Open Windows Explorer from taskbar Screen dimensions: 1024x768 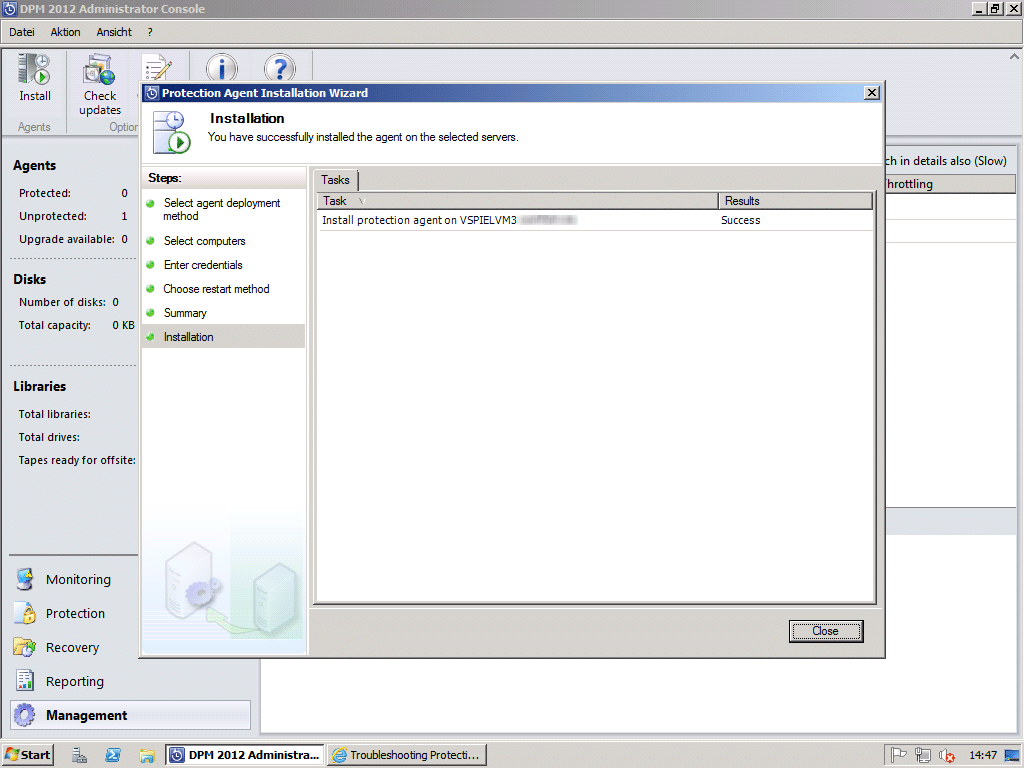(x=146, y=755)
